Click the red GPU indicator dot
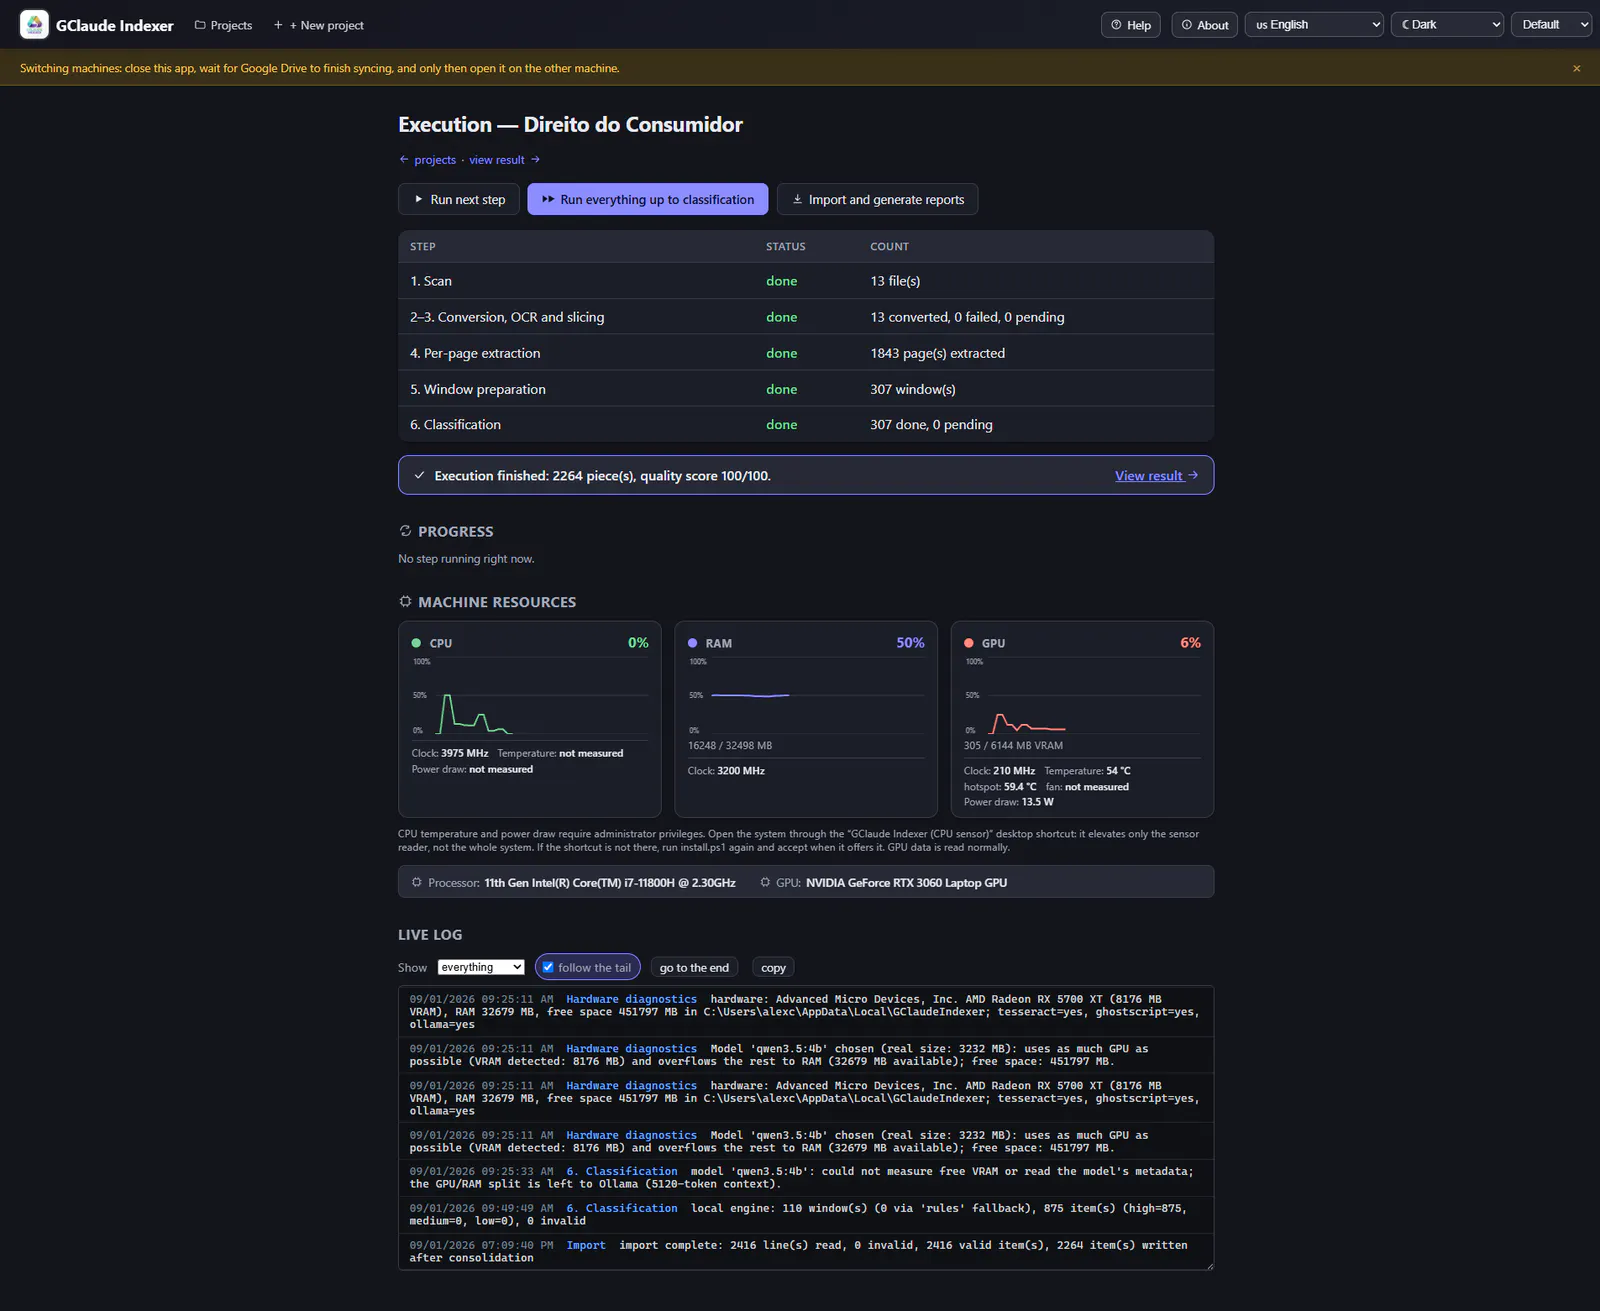 [x=969, y=643]
